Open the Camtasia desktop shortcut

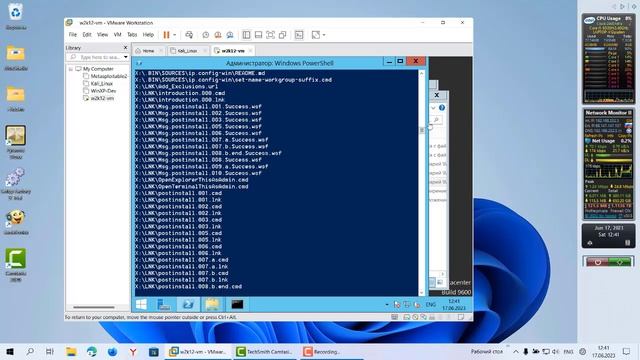[x=16, y=264]
